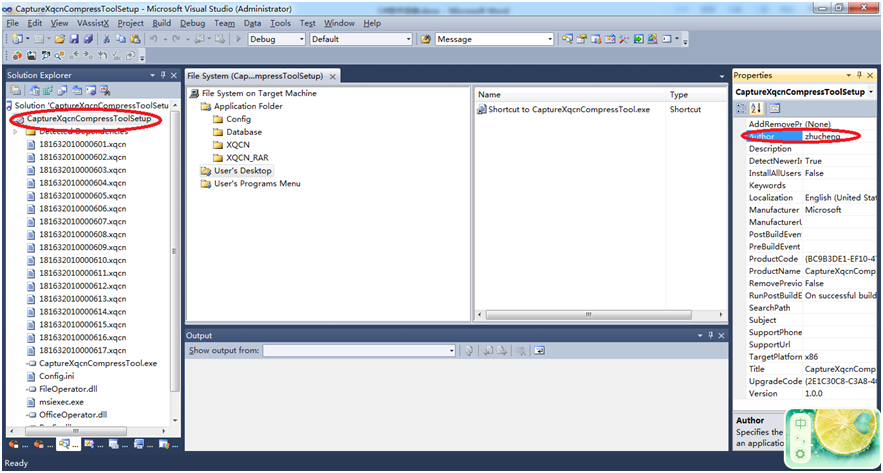Click the Command Window toolbar icon
This screenshot has width=883, height=473.
pyautogui.click(x=667, y=39)
